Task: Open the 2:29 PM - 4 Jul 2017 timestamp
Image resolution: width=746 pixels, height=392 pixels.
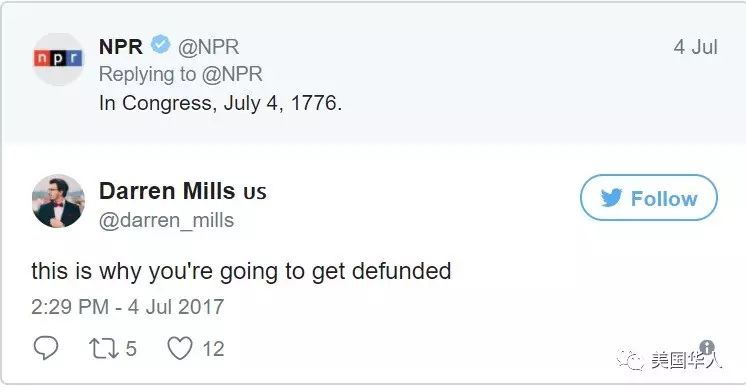Action: click(x=128, y=306)
